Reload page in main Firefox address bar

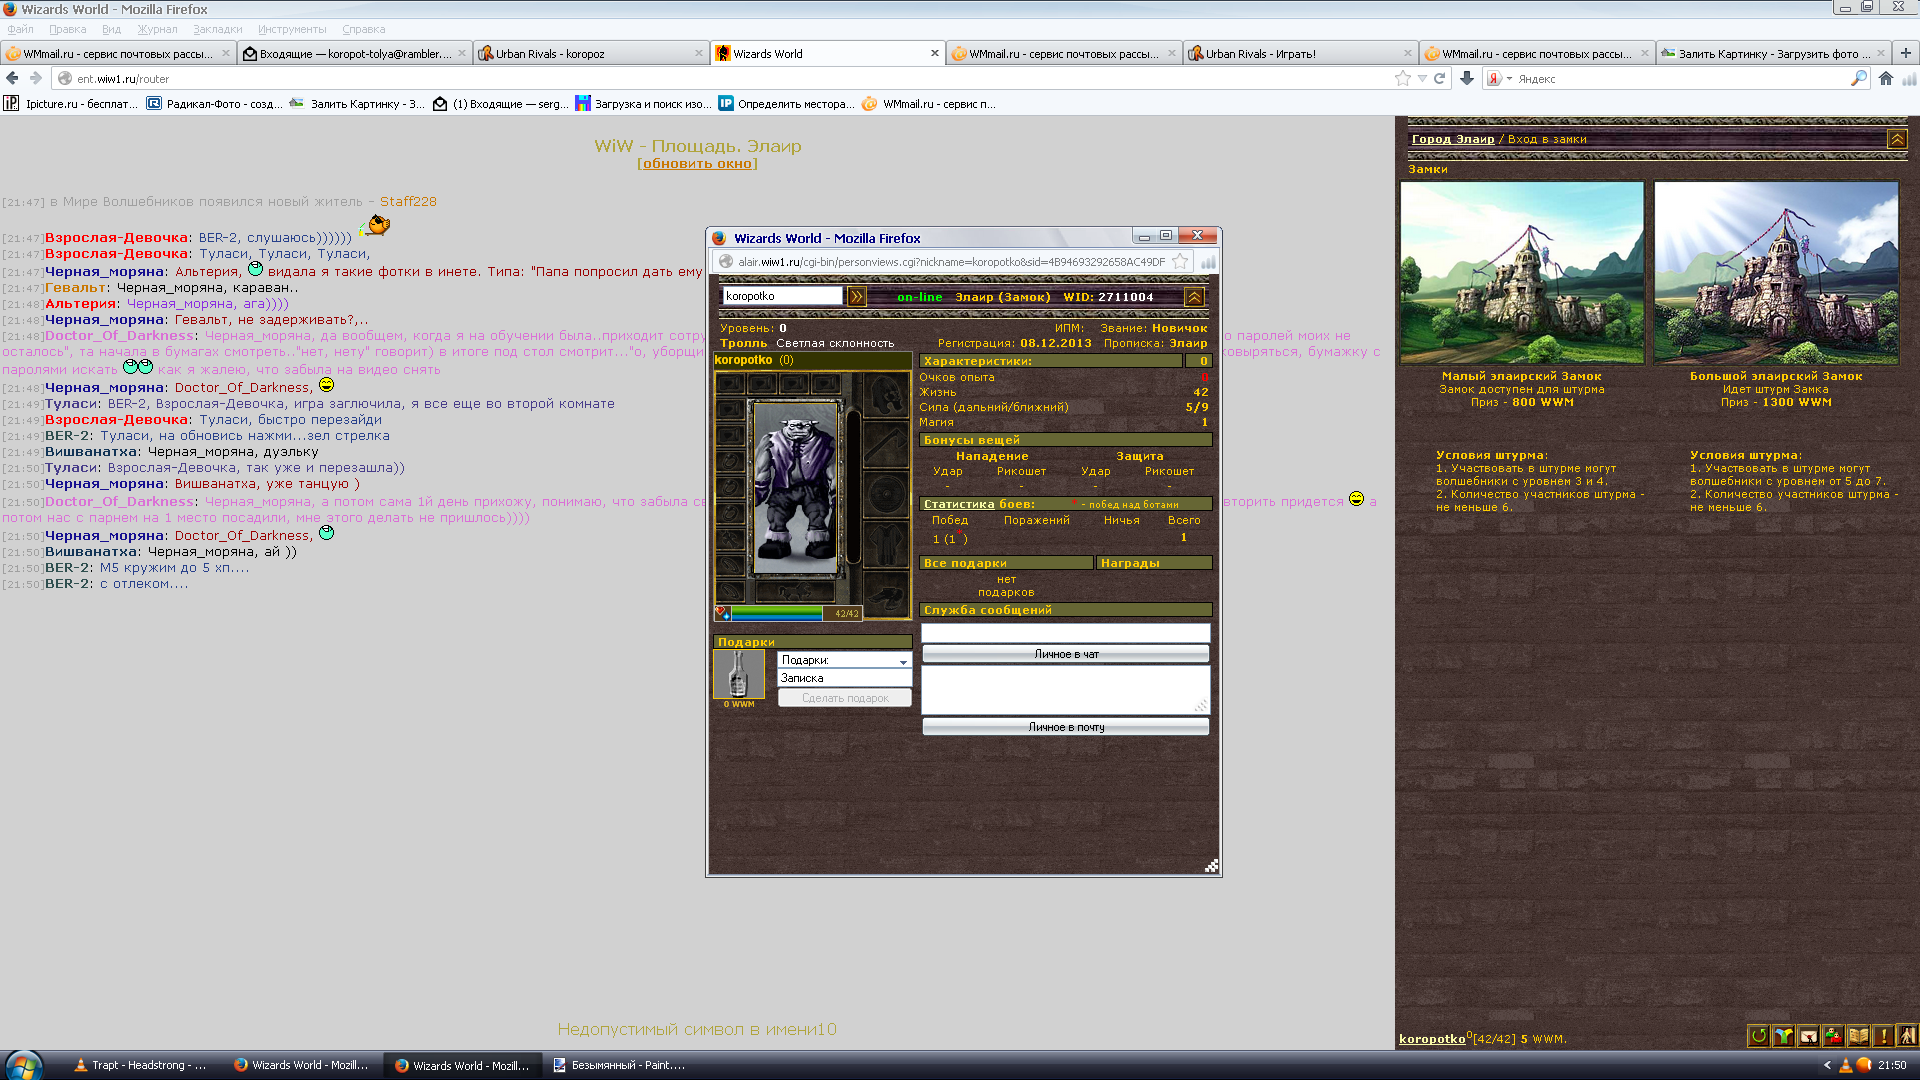(x=1440, y=78)
